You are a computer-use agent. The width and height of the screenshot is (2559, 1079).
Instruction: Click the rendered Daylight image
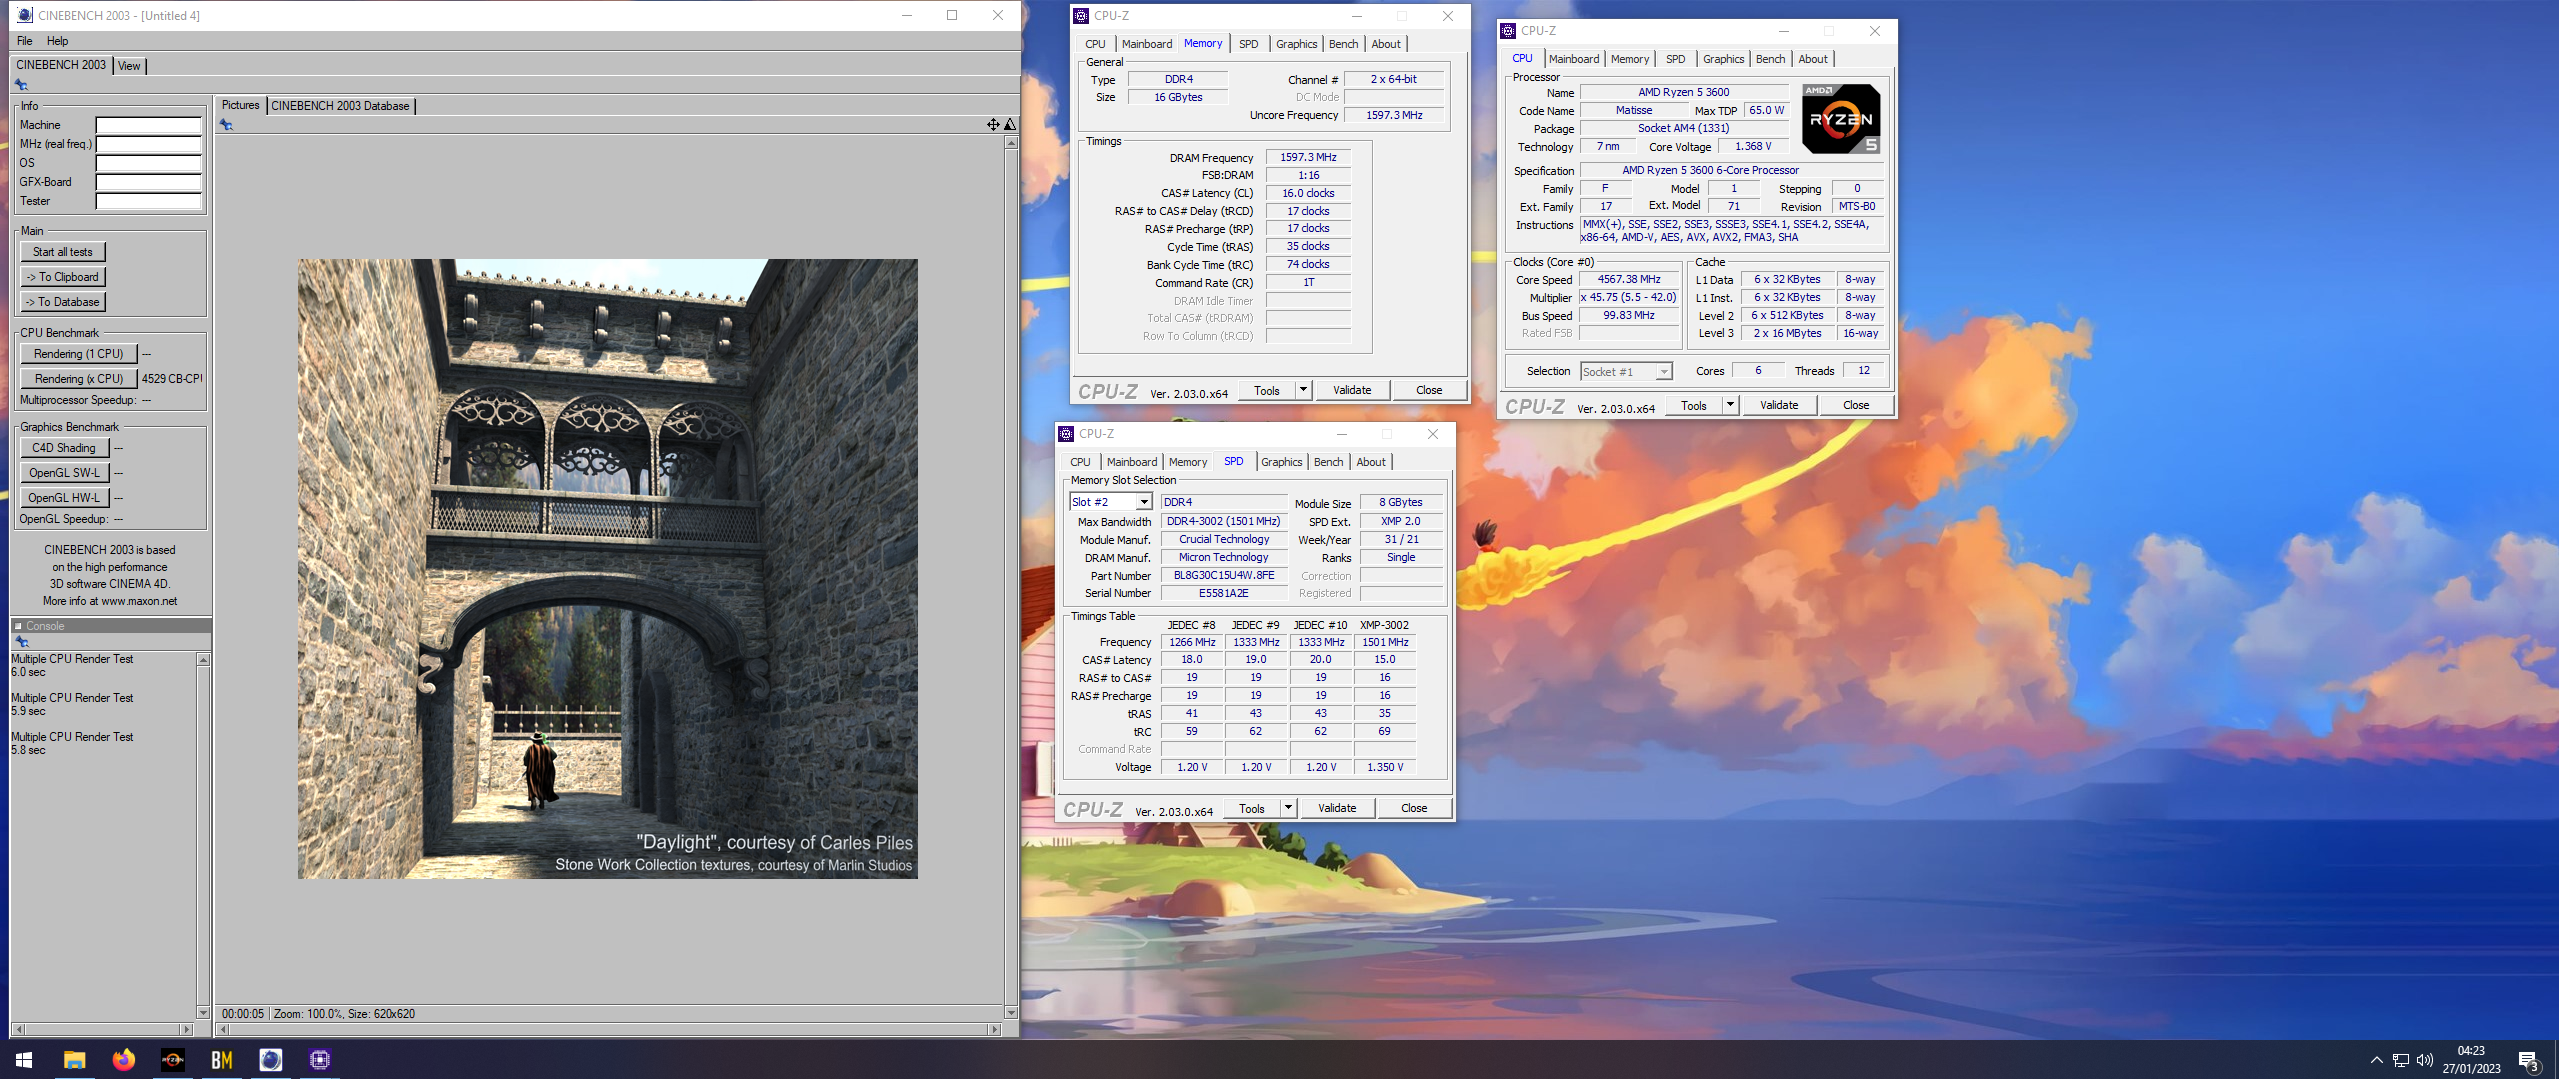coord(607,569)
